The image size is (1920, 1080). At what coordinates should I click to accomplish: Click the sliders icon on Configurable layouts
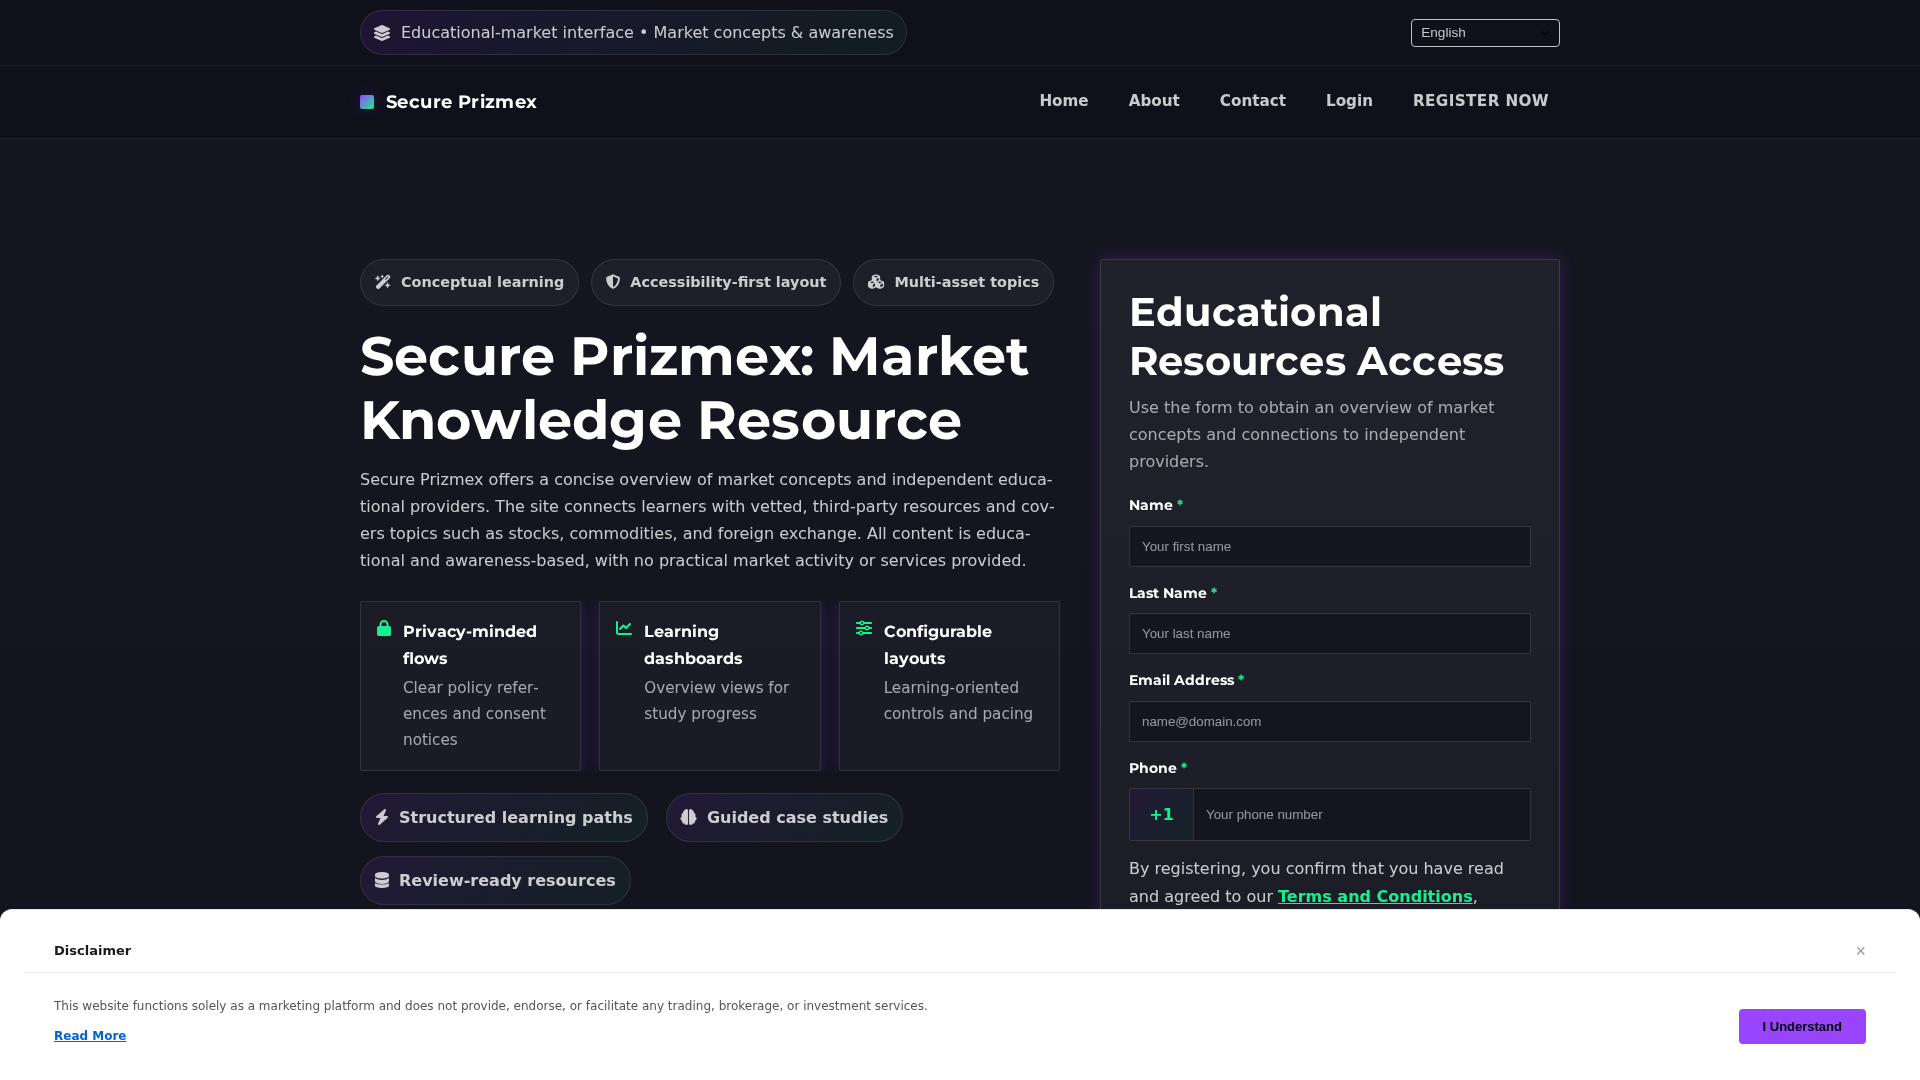tap(864, 628)
